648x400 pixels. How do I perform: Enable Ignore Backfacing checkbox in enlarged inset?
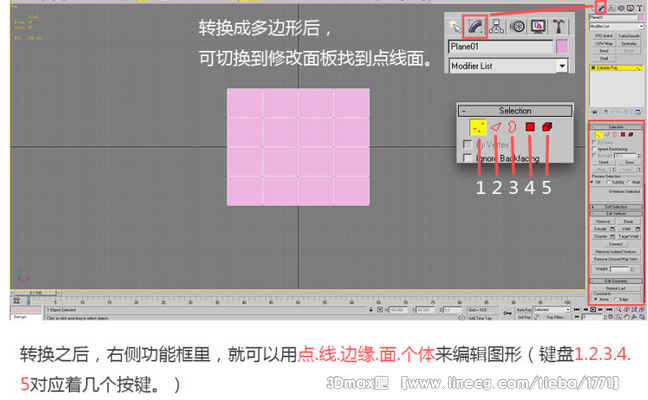tap(468, 158)
